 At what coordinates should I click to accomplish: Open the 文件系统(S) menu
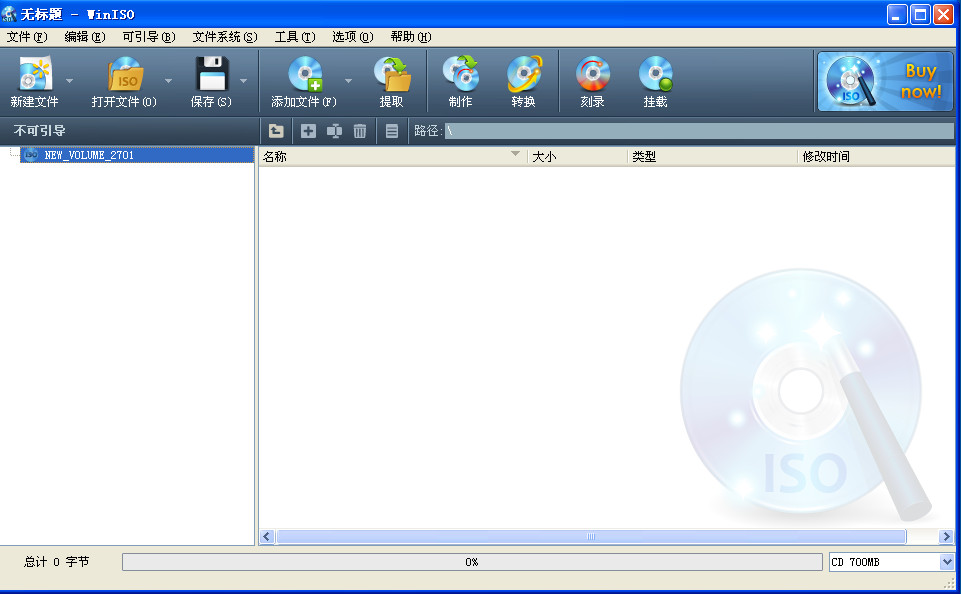tap(225, 37)
